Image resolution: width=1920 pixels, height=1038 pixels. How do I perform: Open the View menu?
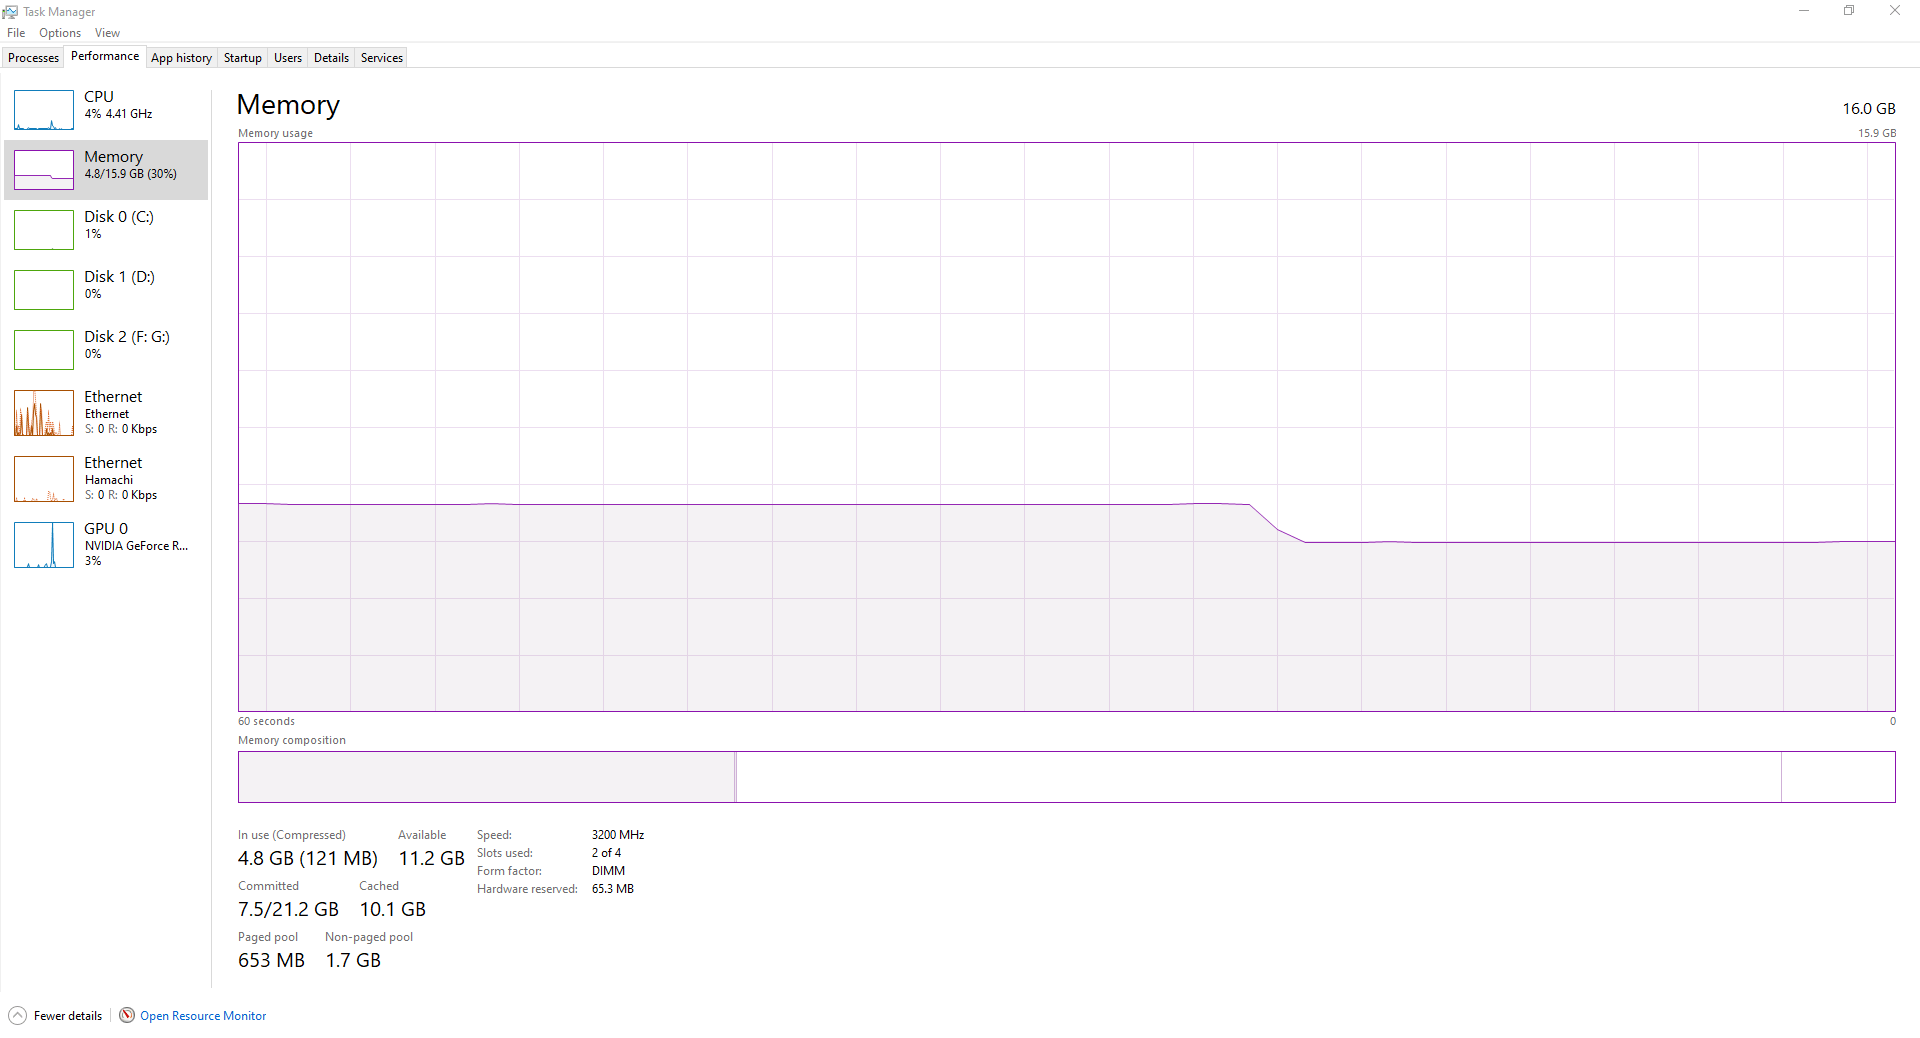click(107, 32)
